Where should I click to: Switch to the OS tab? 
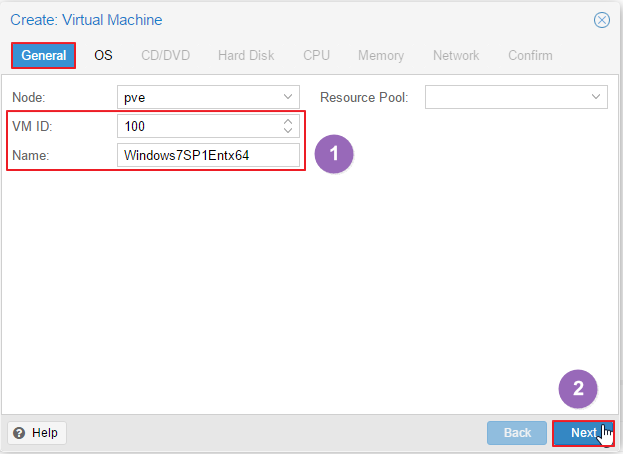[x=103, y=55]
